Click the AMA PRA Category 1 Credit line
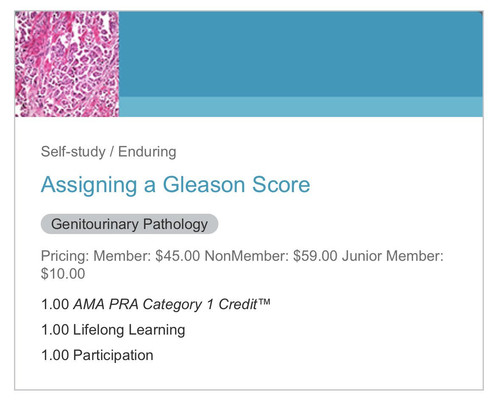 [155, 304]
